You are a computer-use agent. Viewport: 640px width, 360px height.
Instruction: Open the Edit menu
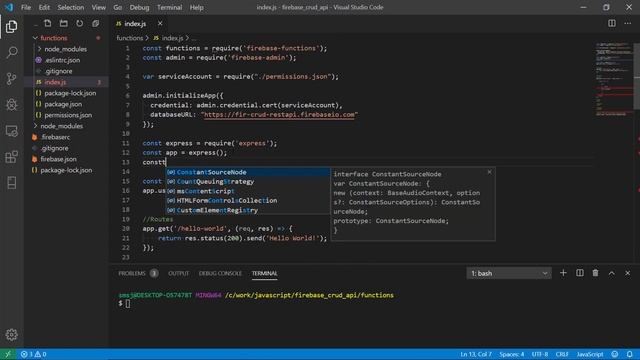44,7
